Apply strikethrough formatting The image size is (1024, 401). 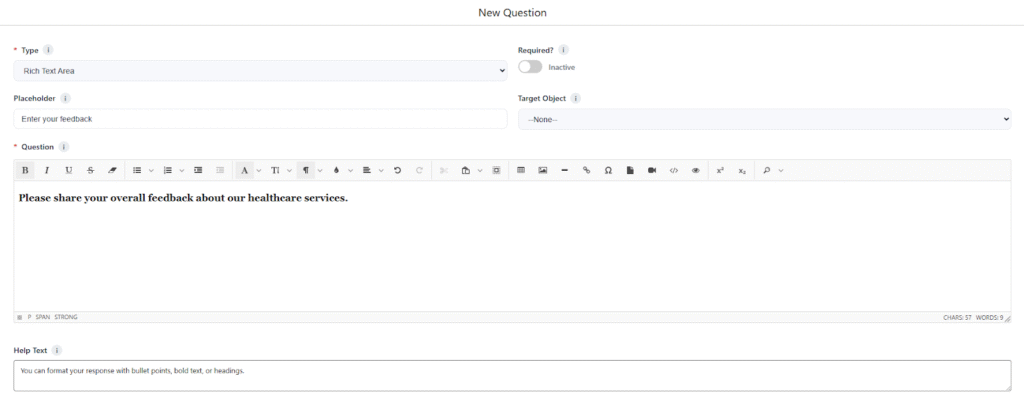point(91,171)
